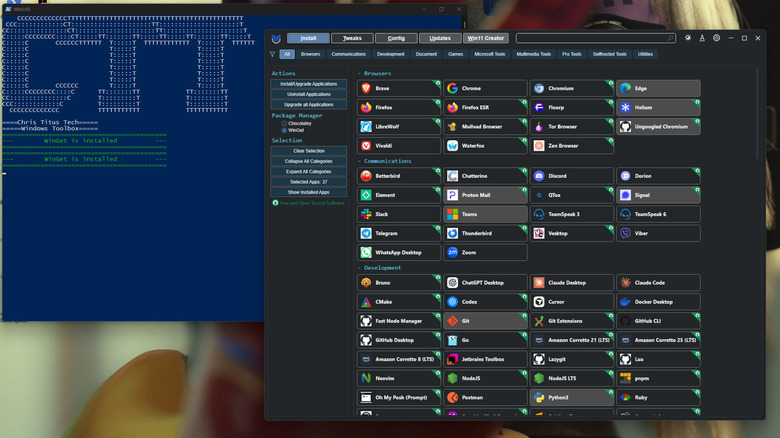Filter by Utilities category
This screenshot has width=780, height=438.
click(645, 54)
